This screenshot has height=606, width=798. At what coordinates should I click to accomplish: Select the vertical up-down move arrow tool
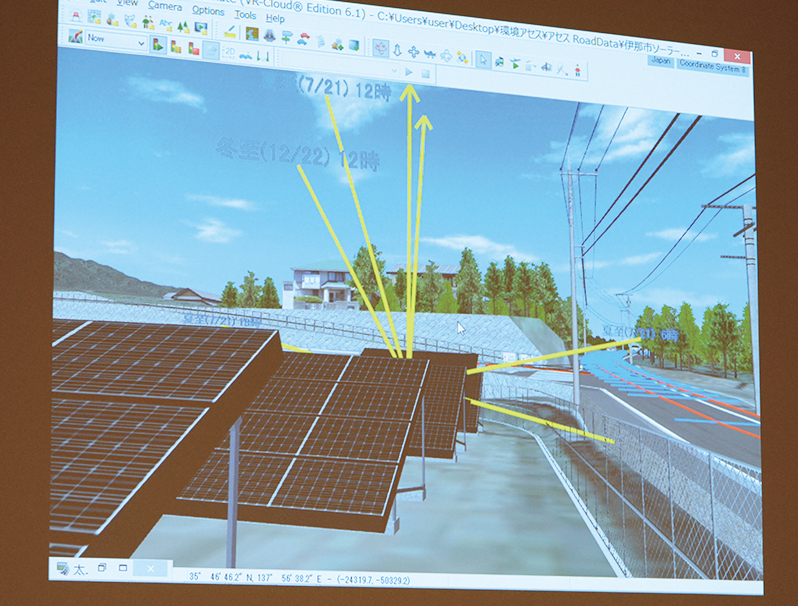coord(397,50)
